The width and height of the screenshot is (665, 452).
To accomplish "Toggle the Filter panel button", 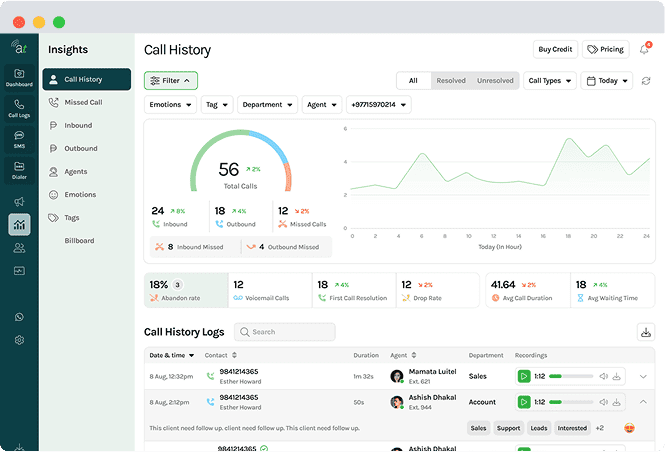I will pyautogui.click(x=171, y=80).
